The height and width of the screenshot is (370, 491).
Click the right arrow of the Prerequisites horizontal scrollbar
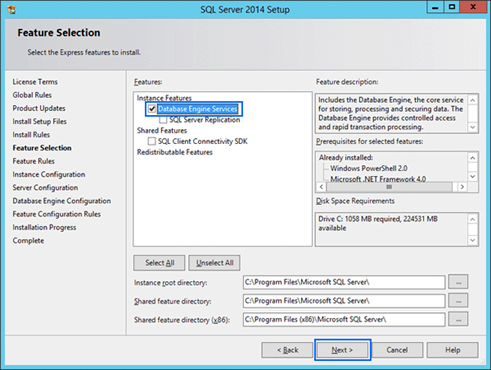pos(462,187)
